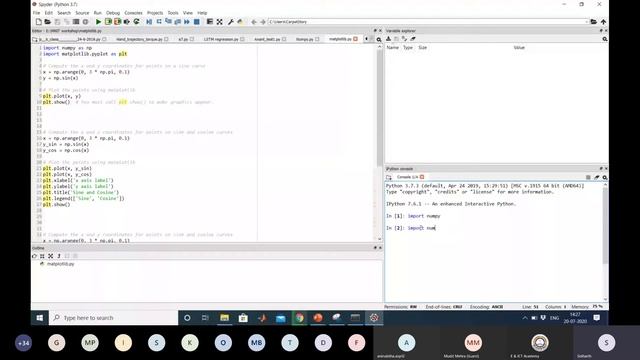Click Windows Start button
Screen dimensions: 640x360
click(40, 318)
